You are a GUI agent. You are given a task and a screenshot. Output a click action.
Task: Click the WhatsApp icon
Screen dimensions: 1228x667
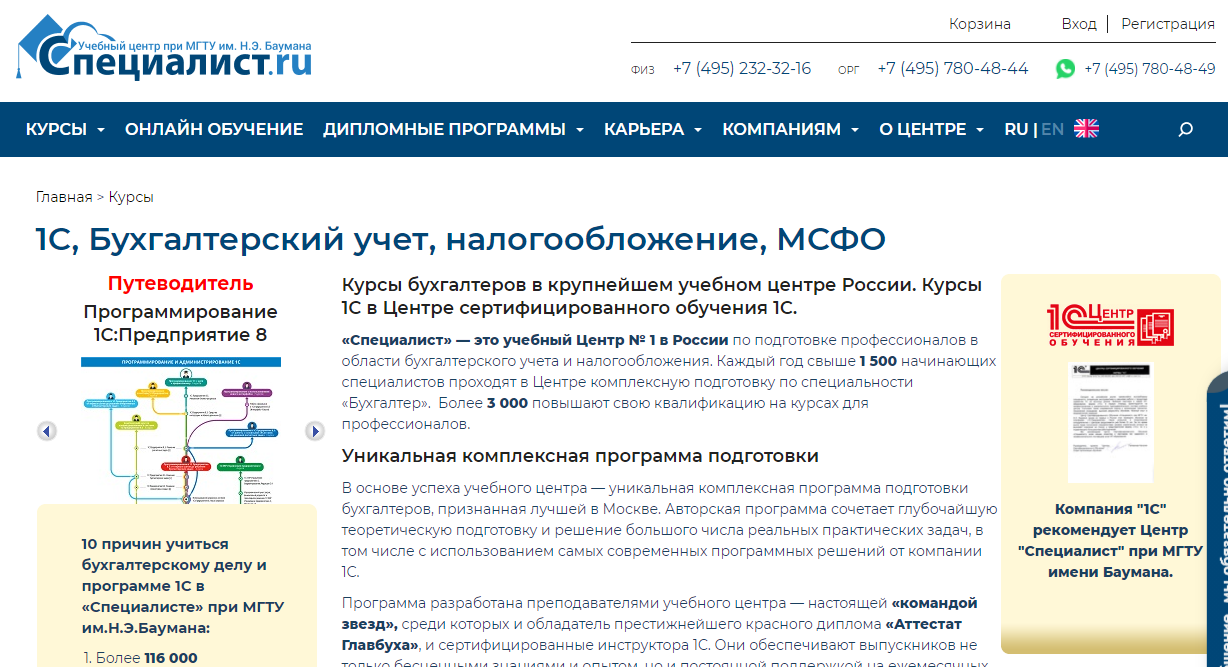tap(1065, 69)
